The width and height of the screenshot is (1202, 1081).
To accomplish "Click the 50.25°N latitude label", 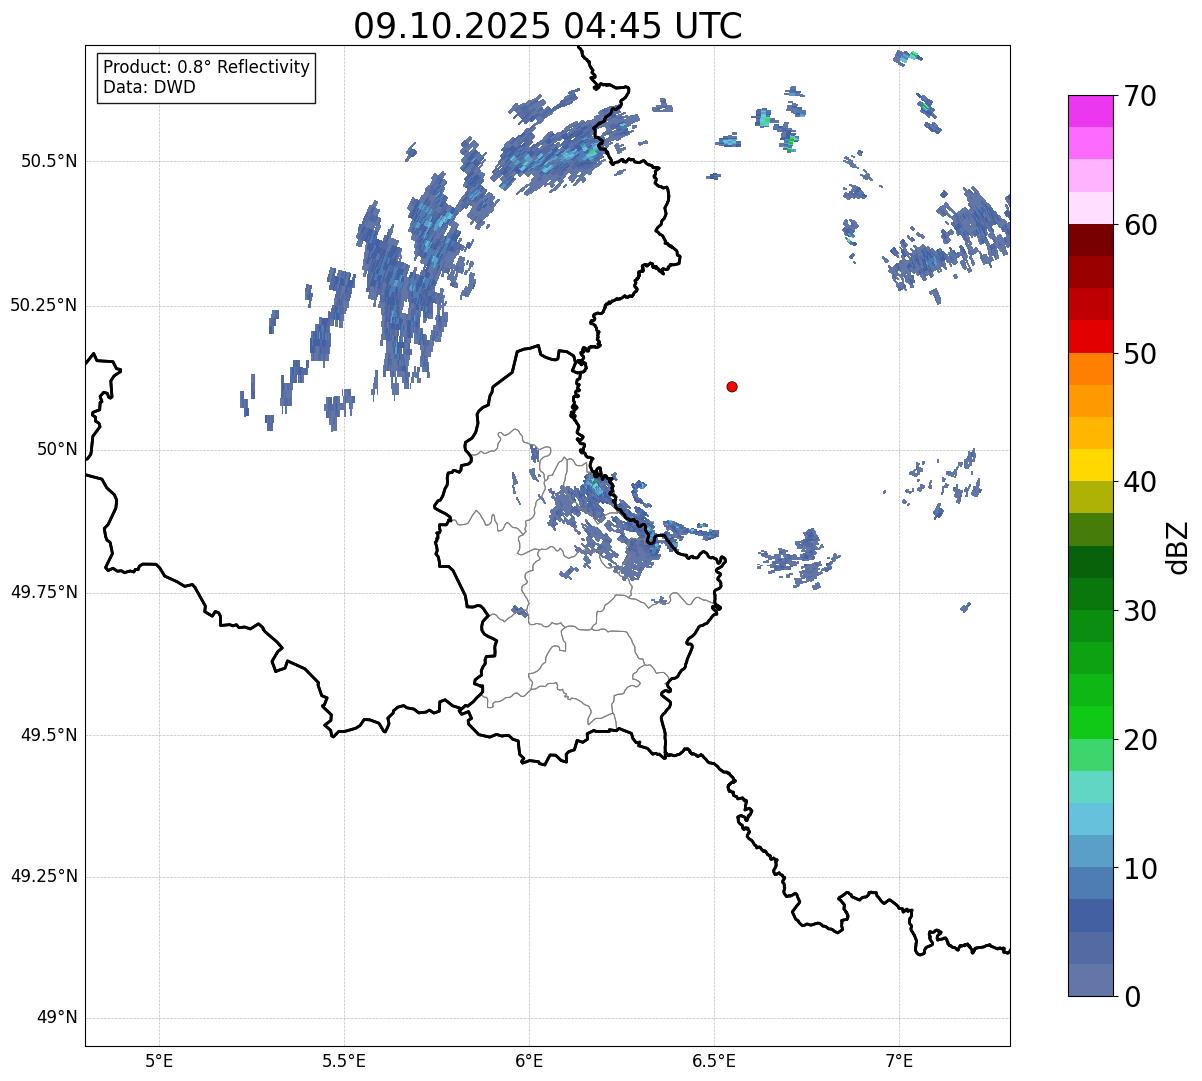I will tap(44, 305).
